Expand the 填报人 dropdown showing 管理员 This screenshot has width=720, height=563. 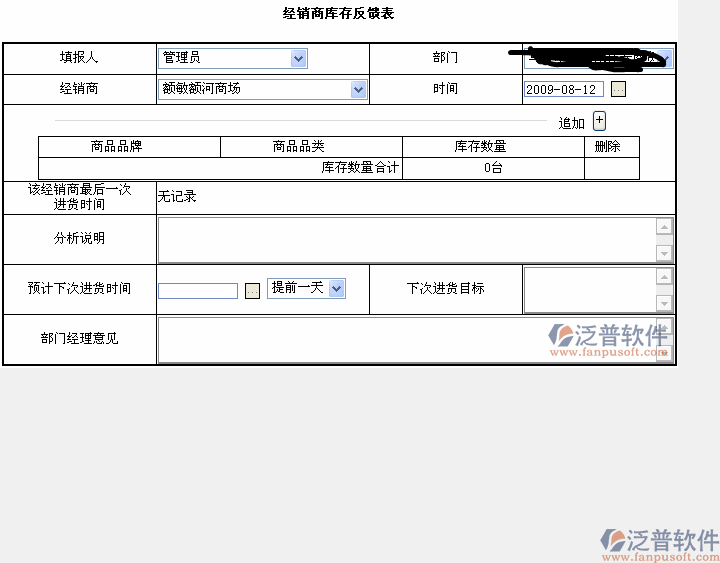pyautogui.click(x=298, y=59)
